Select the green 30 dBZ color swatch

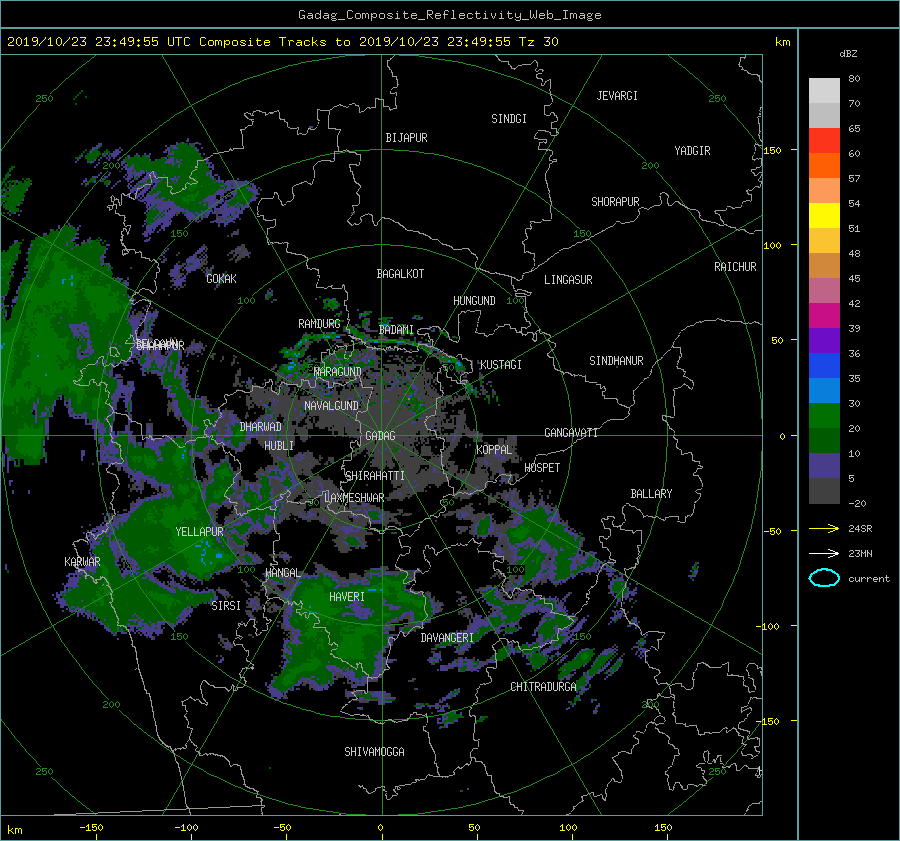click(x=824, y=416)
